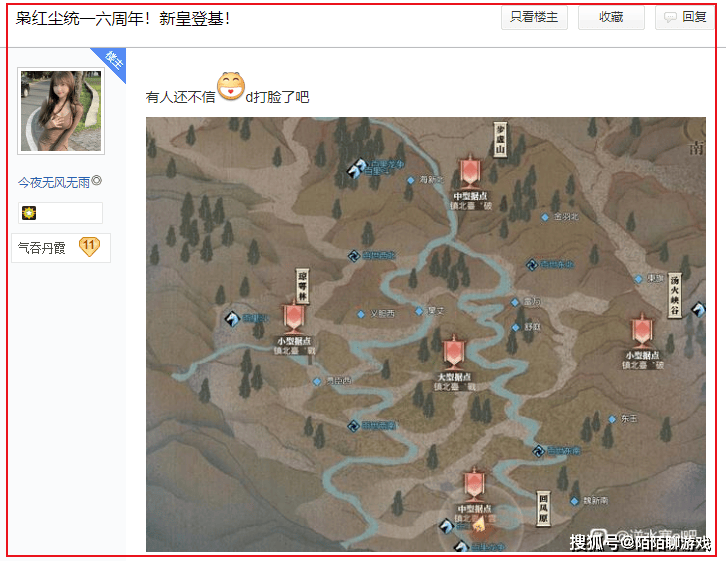Select the 小型据点 banner near 汤火峡谷
This screenshot has height=561, width=726.
click(x=642, y=331)
